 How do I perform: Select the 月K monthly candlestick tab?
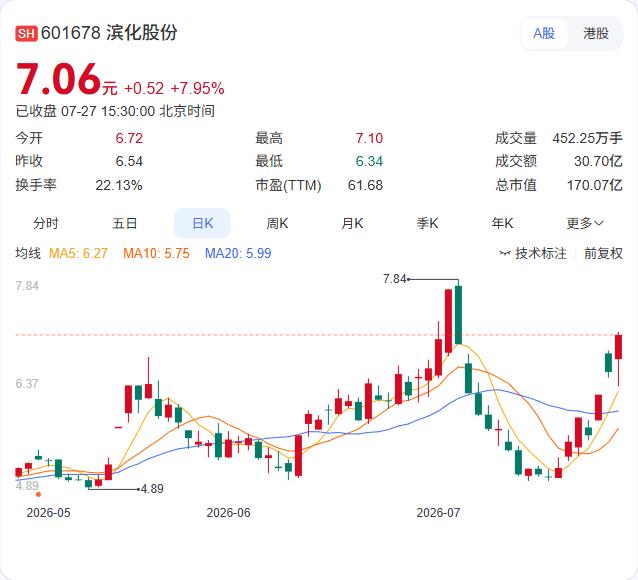click(352, 223)
